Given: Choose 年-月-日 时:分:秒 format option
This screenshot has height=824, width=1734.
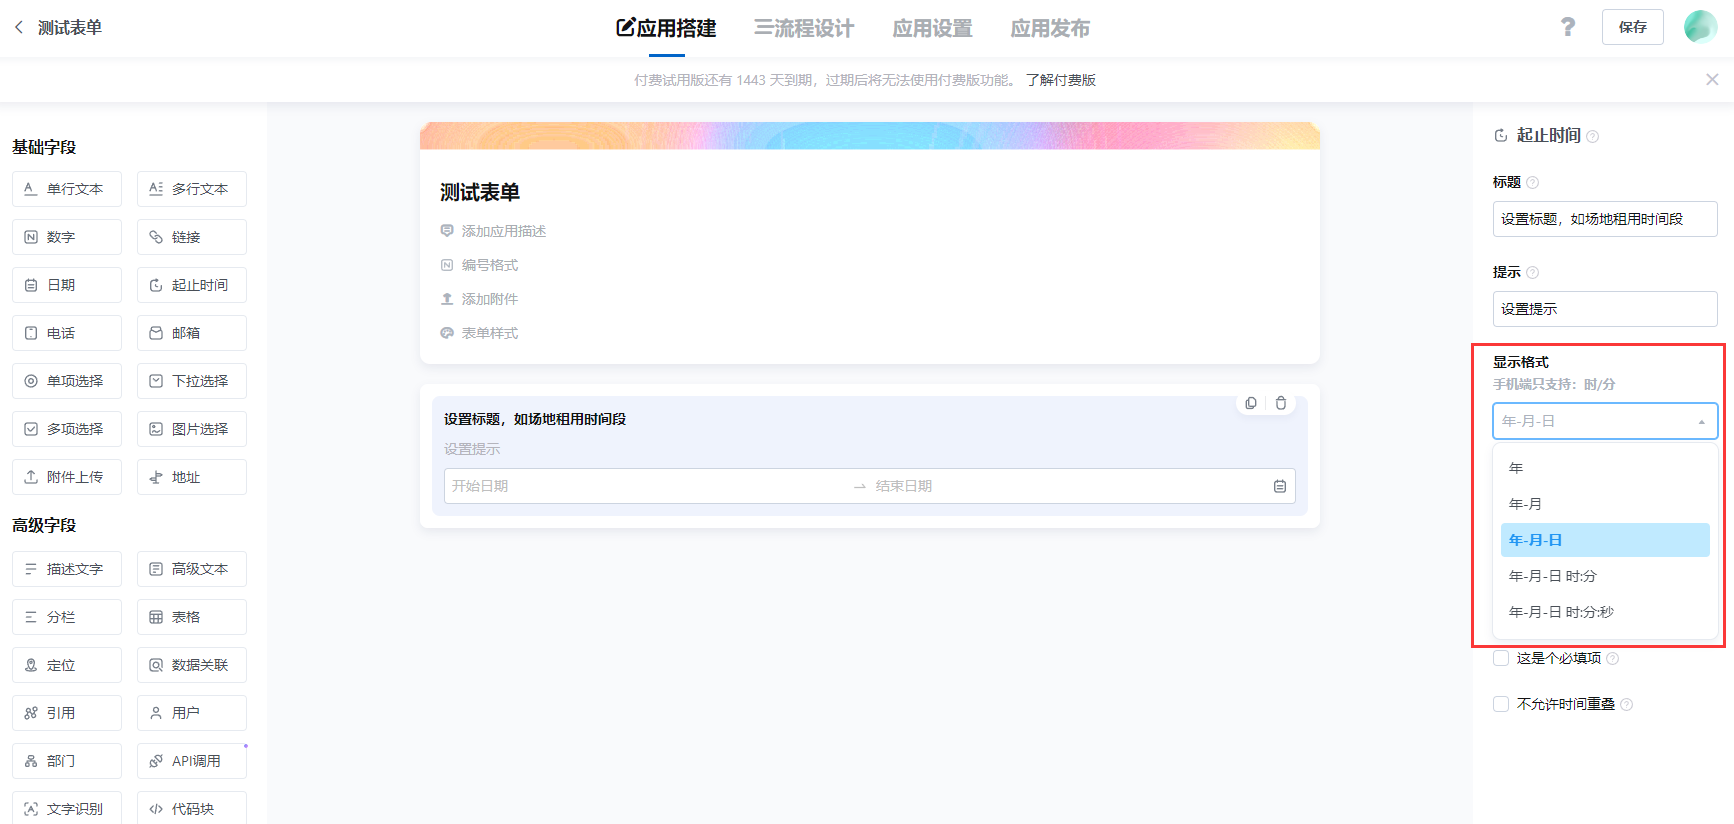Looking at the screenshot, I should 1605,612.
